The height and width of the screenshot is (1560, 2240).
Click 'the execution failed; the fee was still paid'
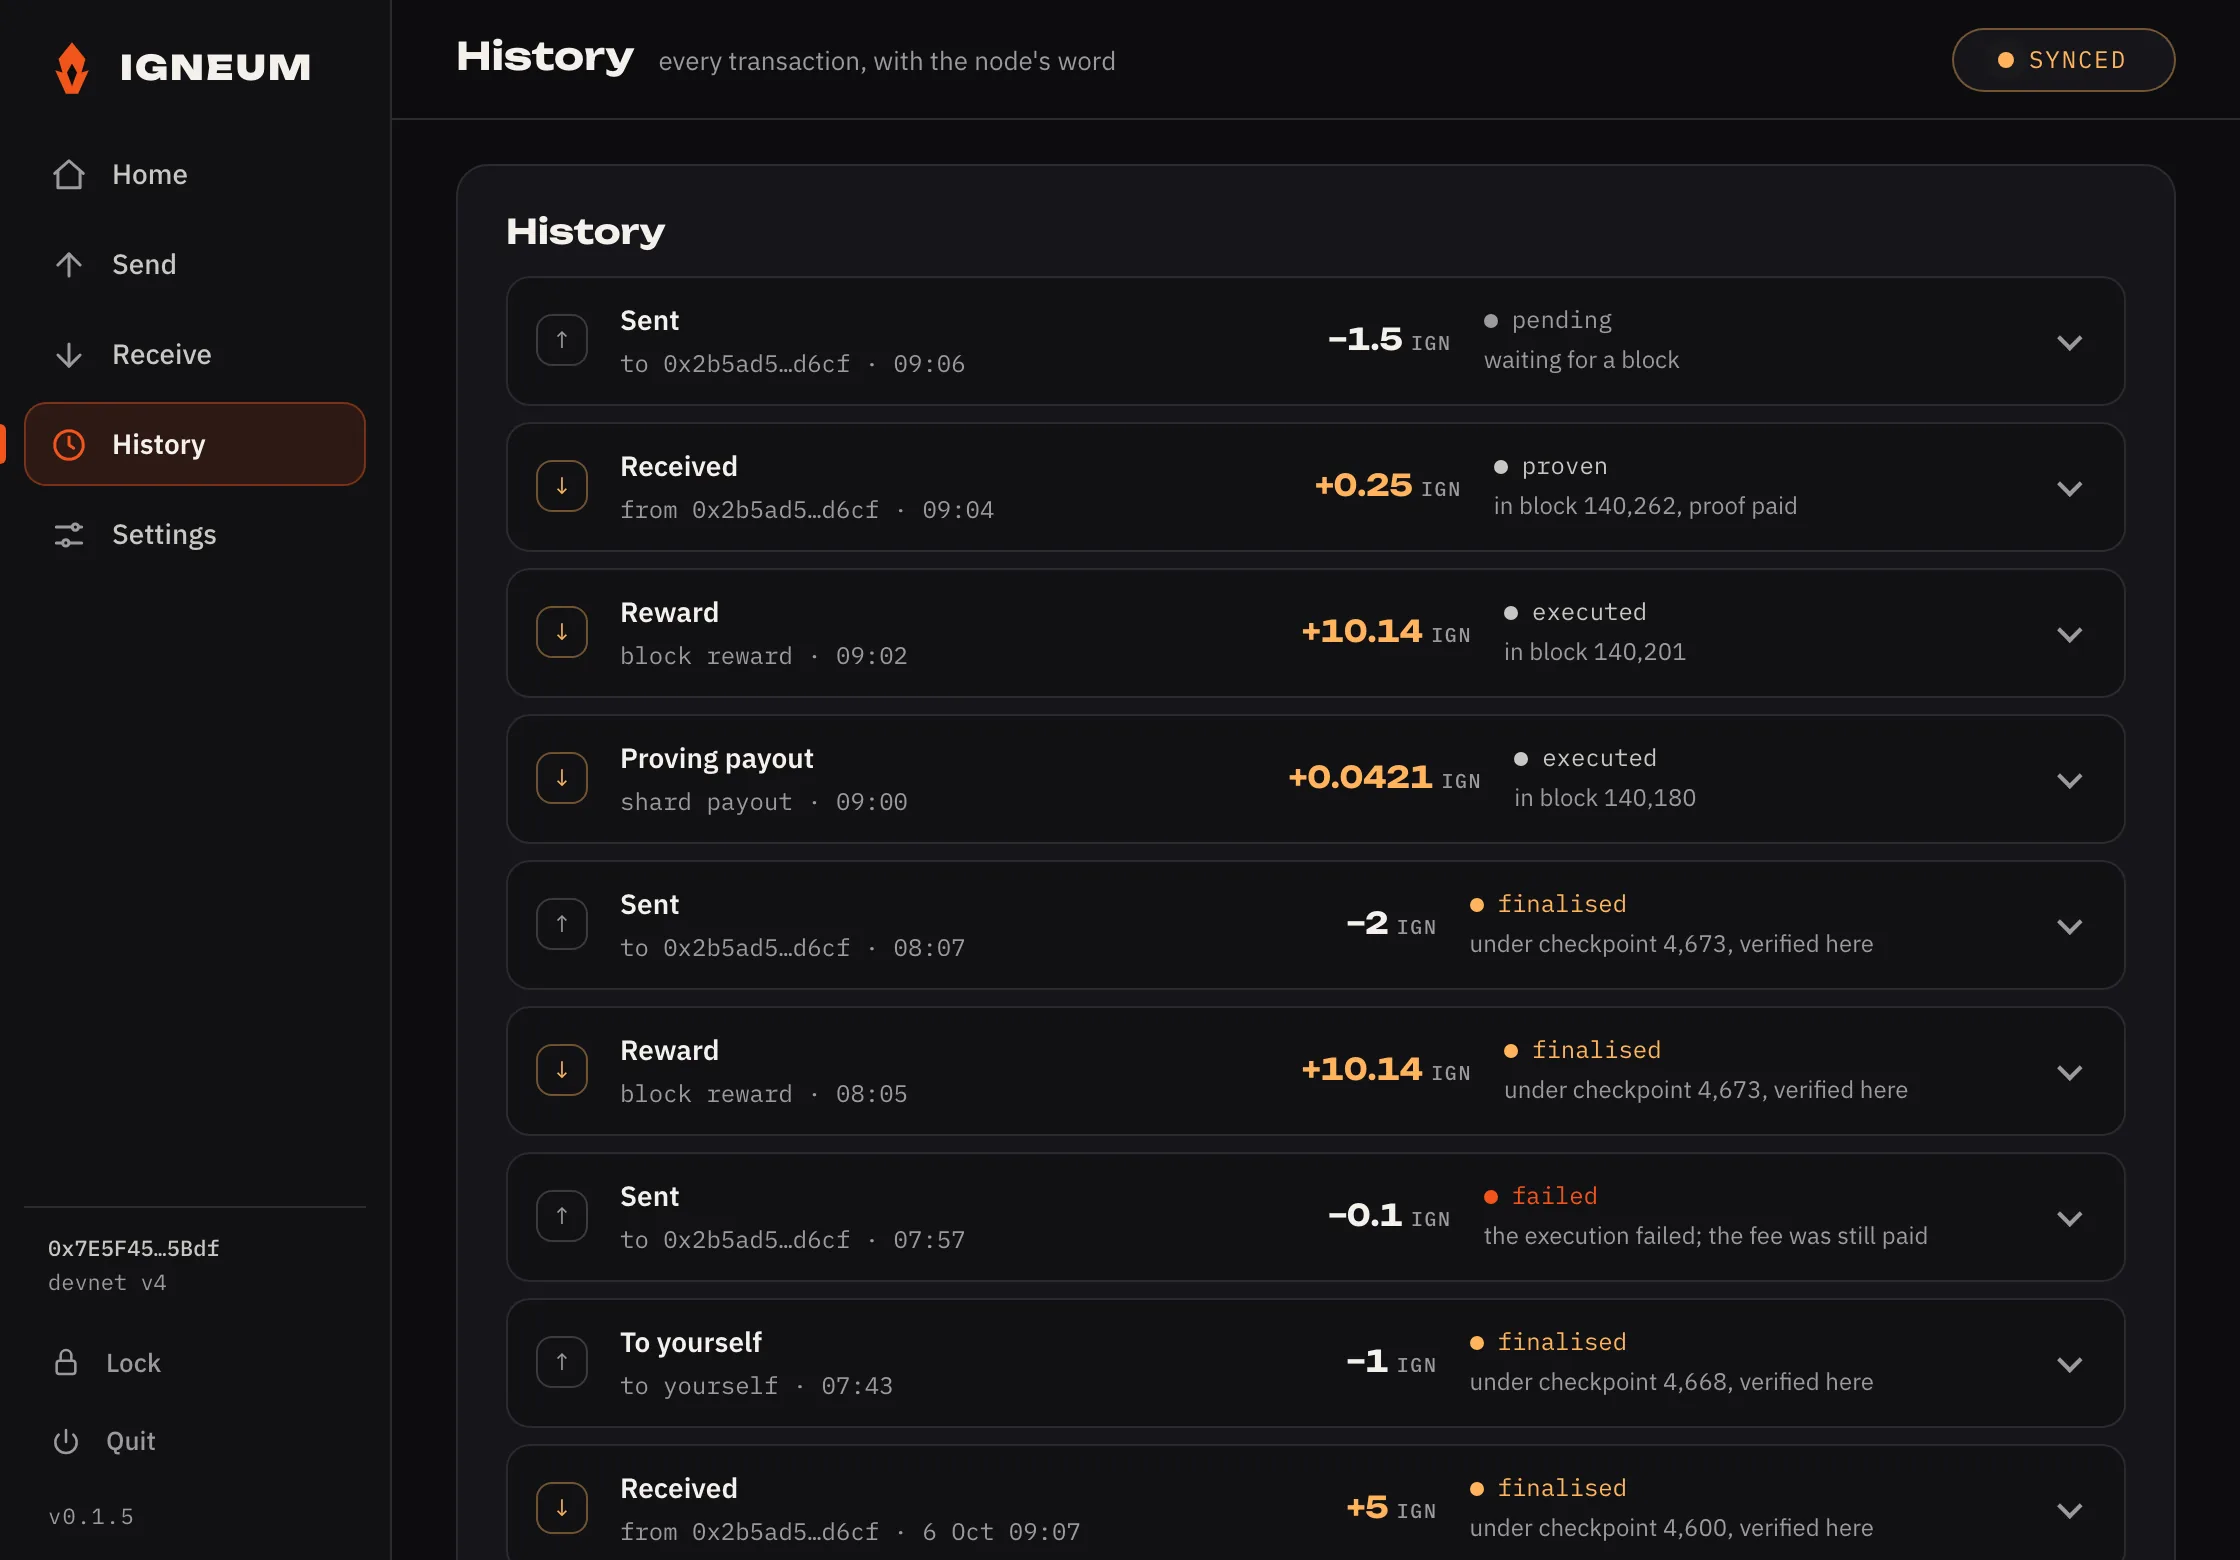1705,1236
